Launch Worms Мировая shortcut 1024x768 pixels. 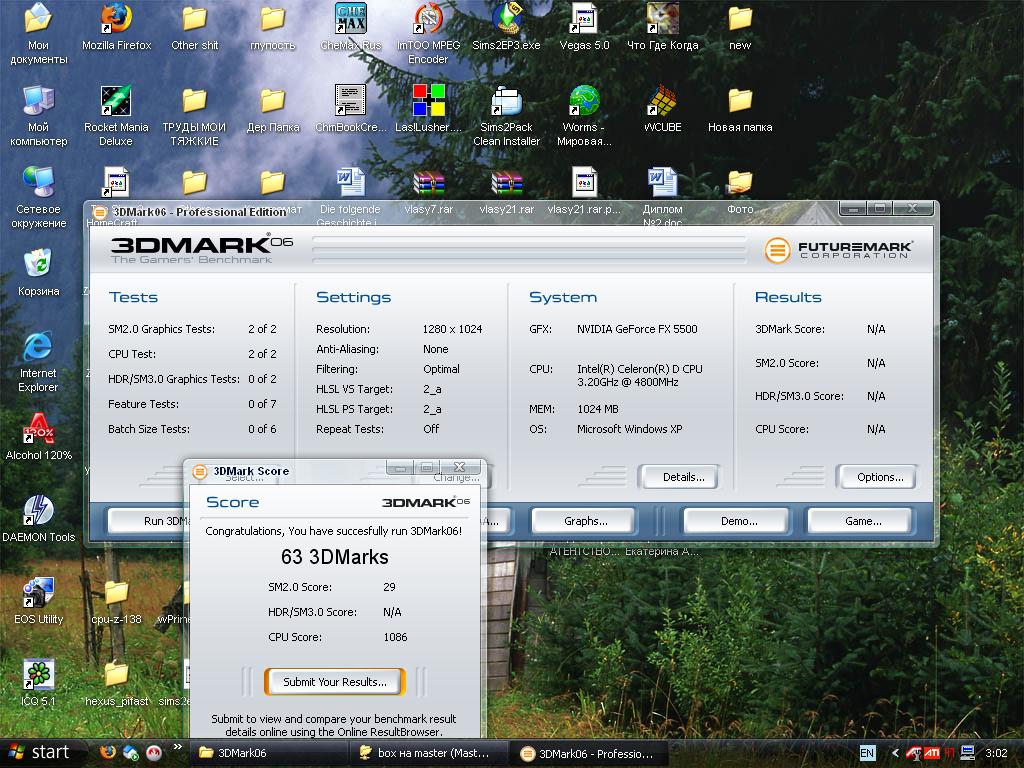pyautogui.click(x=584, y=116)
